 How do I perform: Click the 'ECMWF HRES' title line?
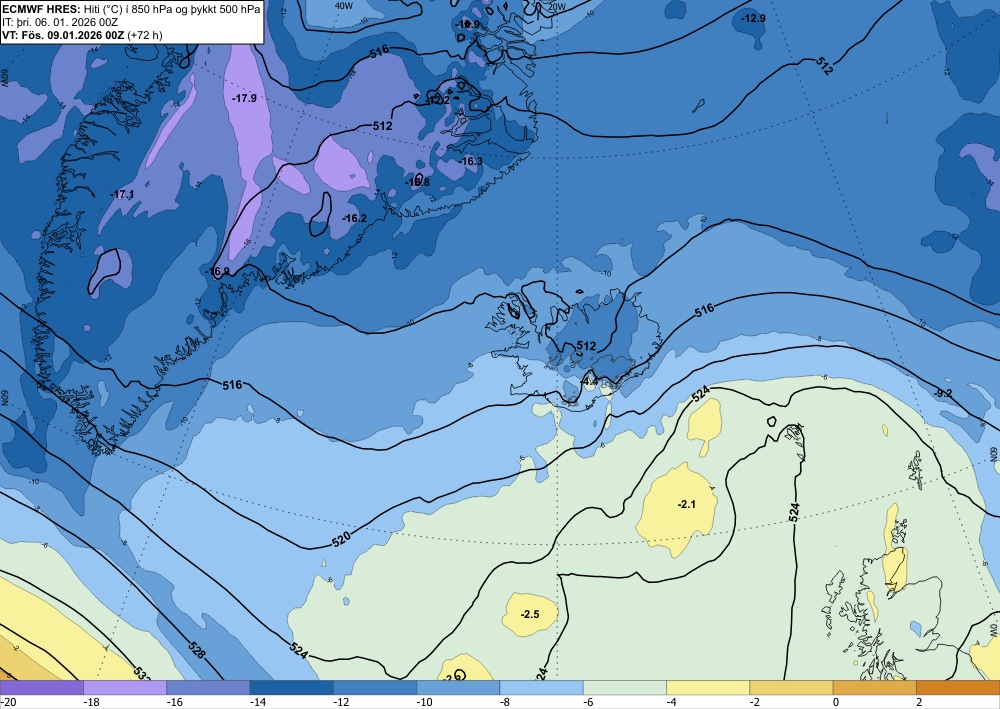pos(131,9)
